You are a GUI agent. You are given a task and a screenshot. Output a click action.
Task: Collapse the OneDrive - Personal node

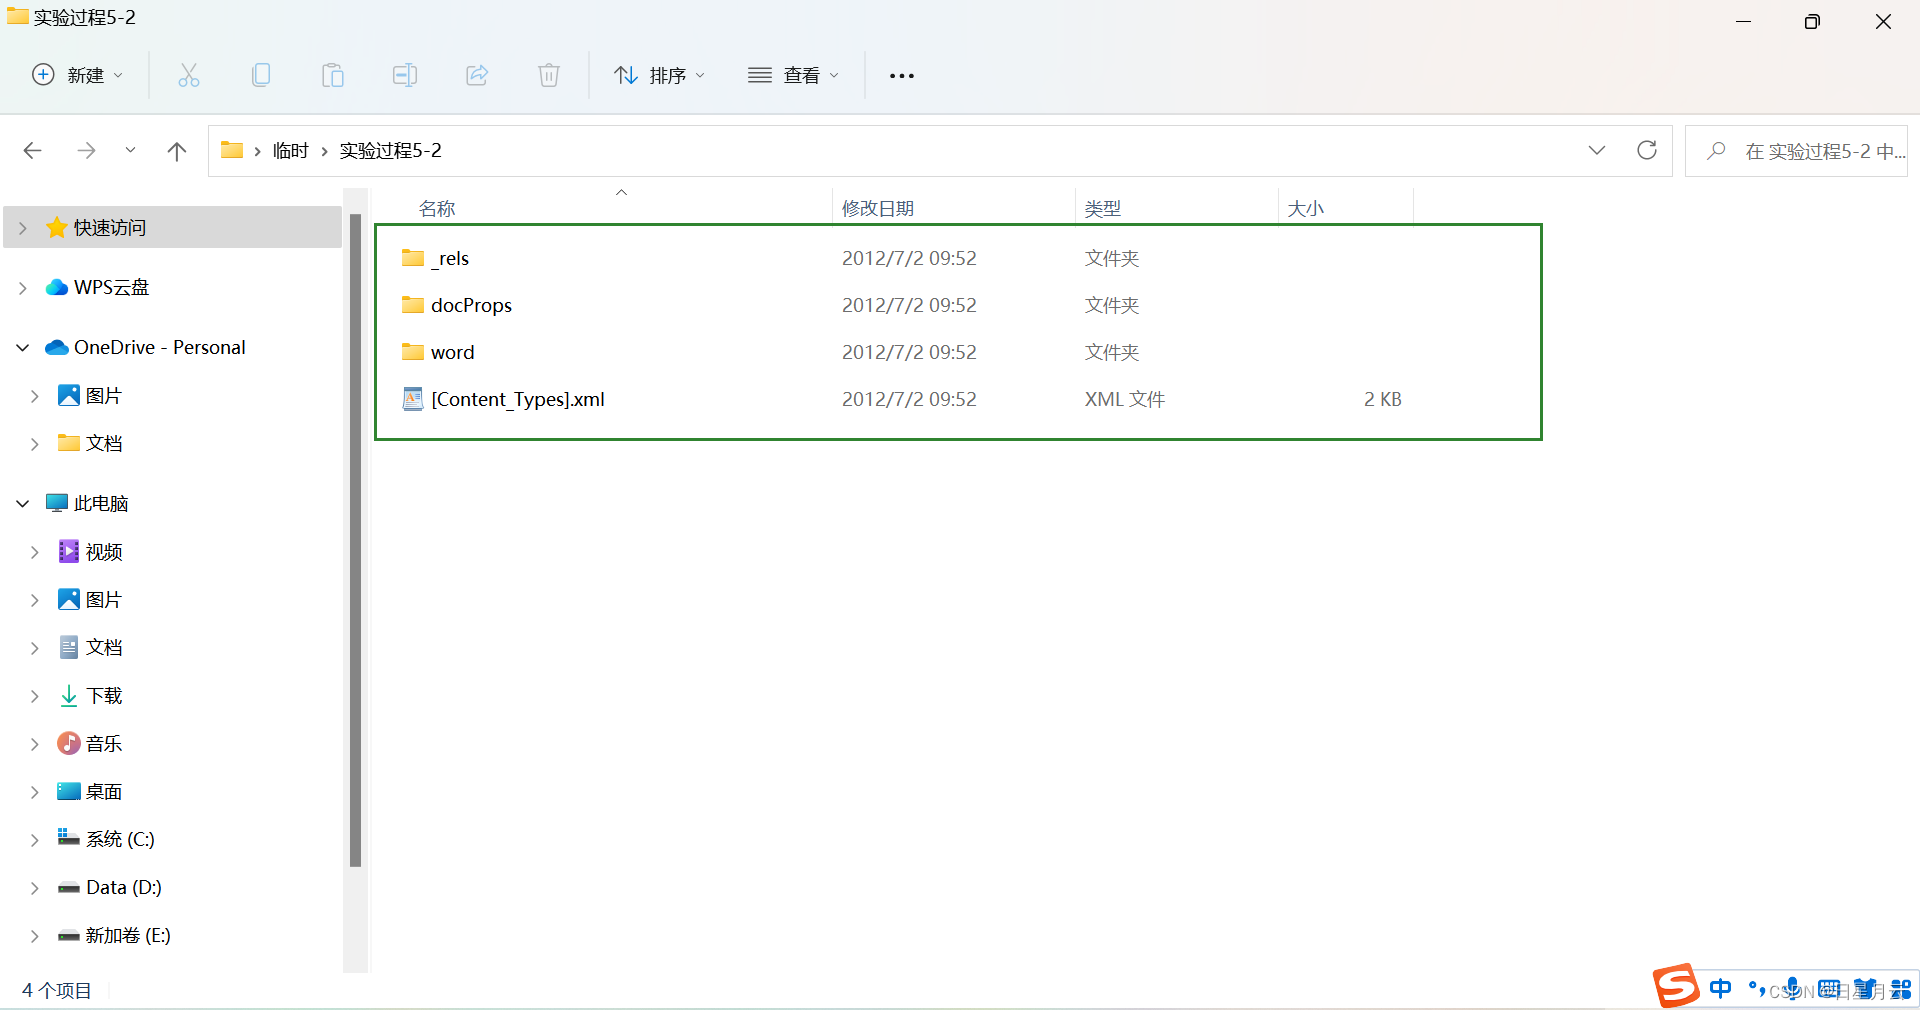[x=23, y=348]
